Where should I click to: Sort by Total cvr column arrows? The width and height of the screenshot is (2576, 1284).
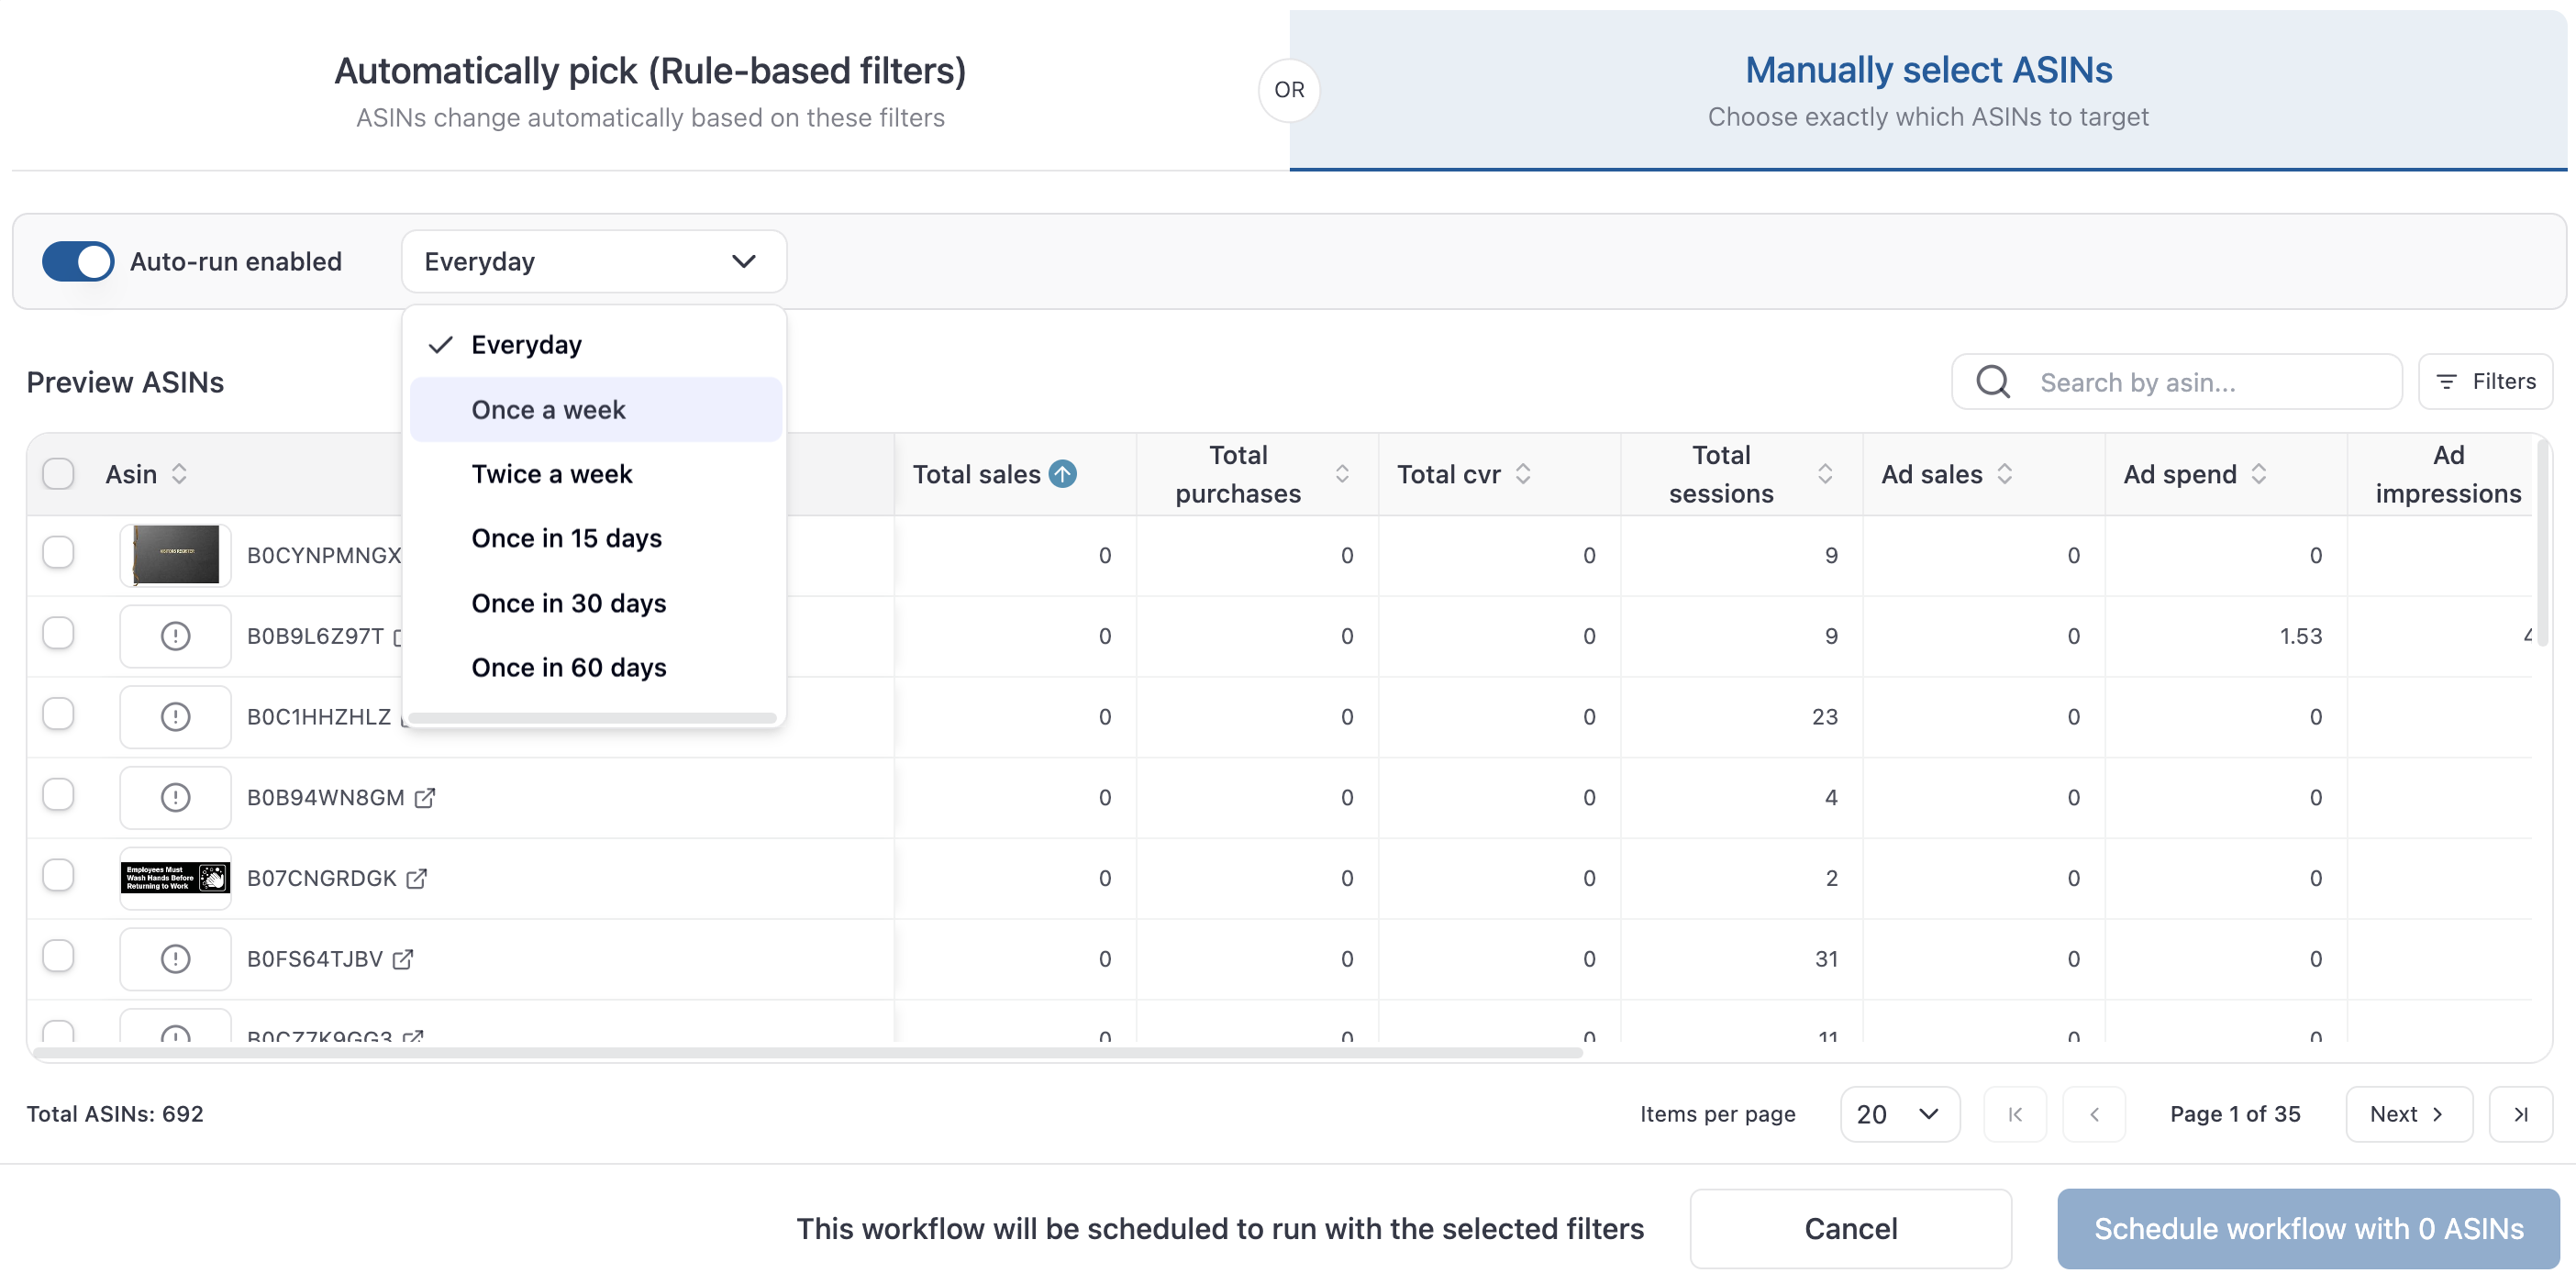tap(1523, 474)
